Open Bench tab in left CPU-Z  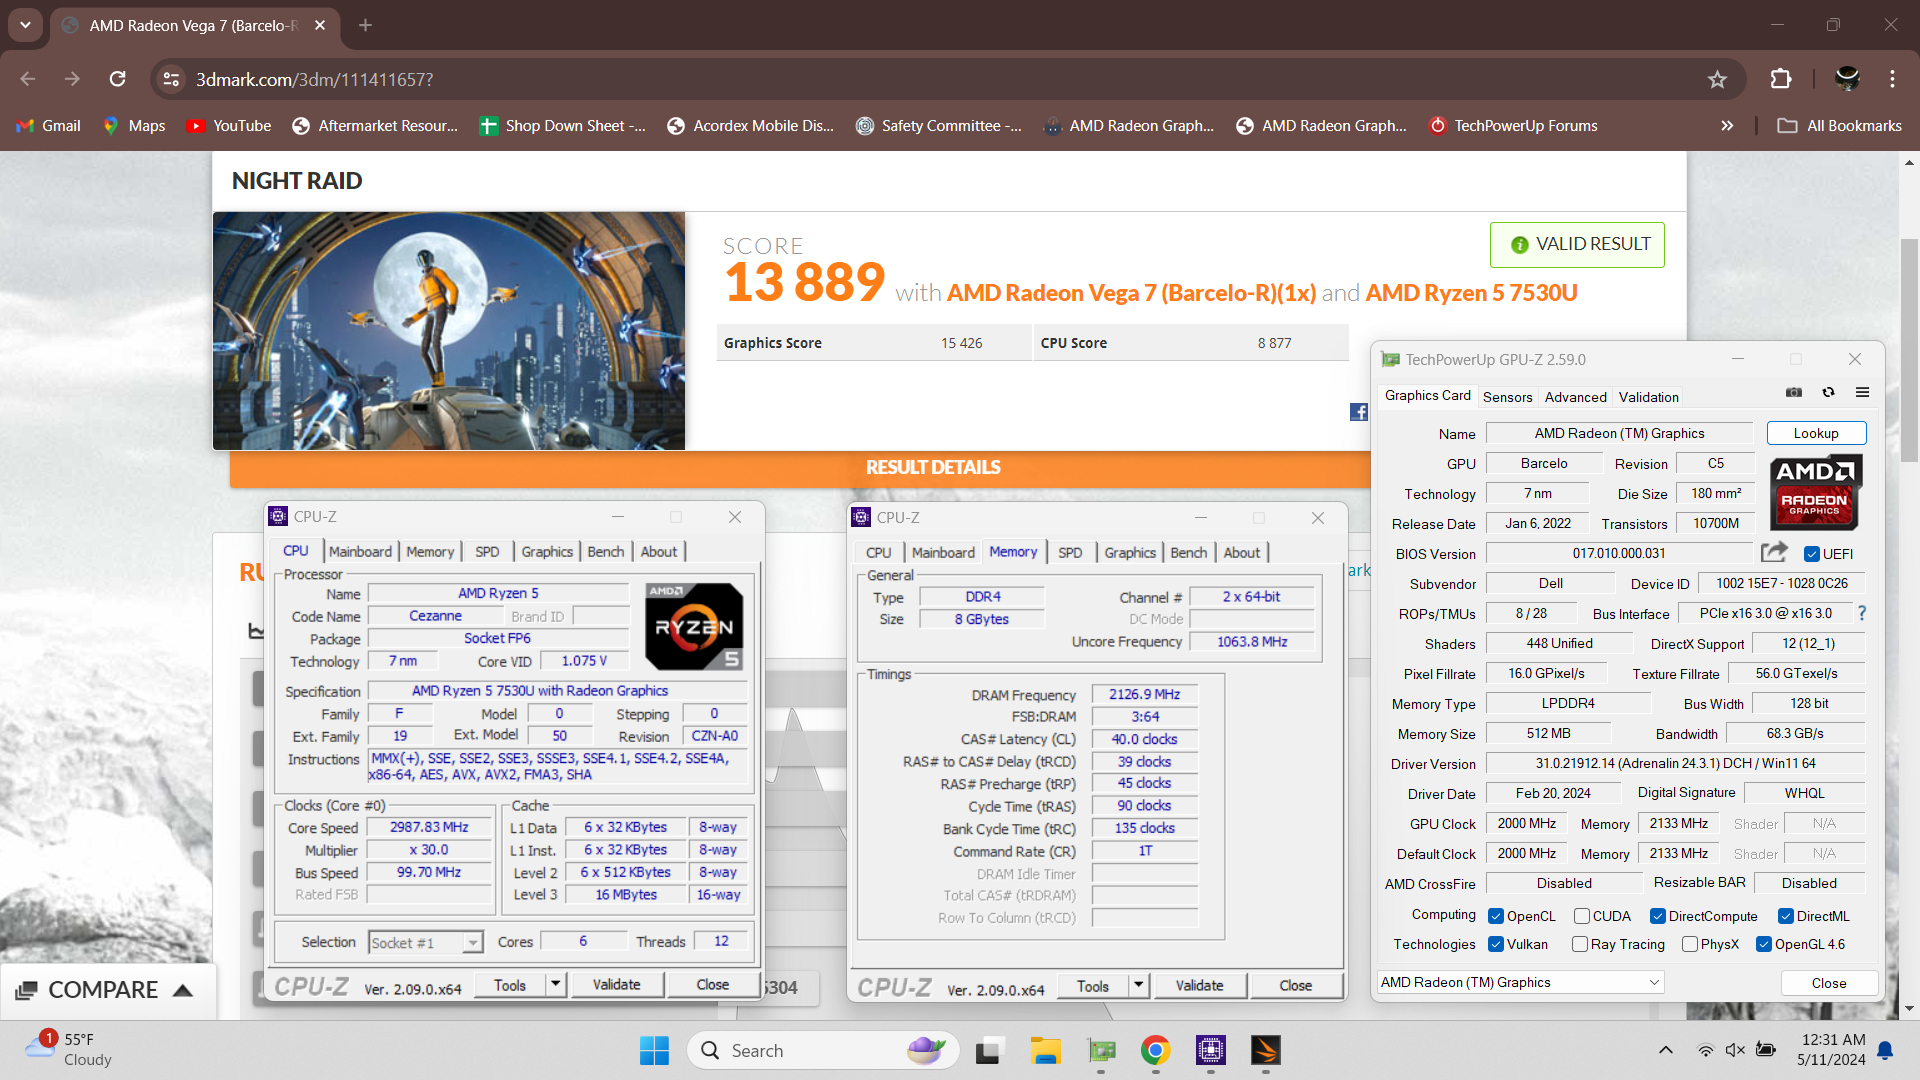coord(605,551)
